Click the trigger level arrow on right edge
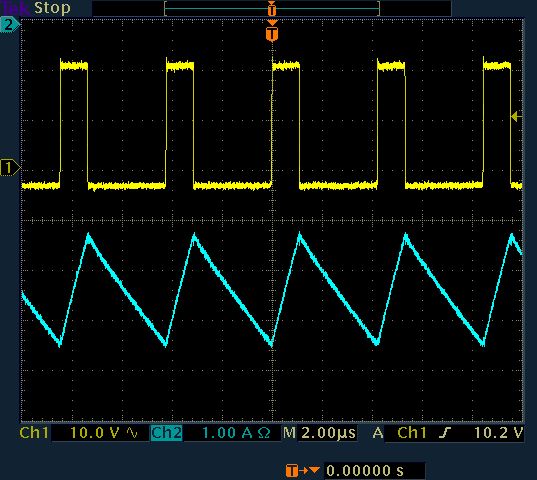Screen dimensions: 537x480 coord(516,116)
